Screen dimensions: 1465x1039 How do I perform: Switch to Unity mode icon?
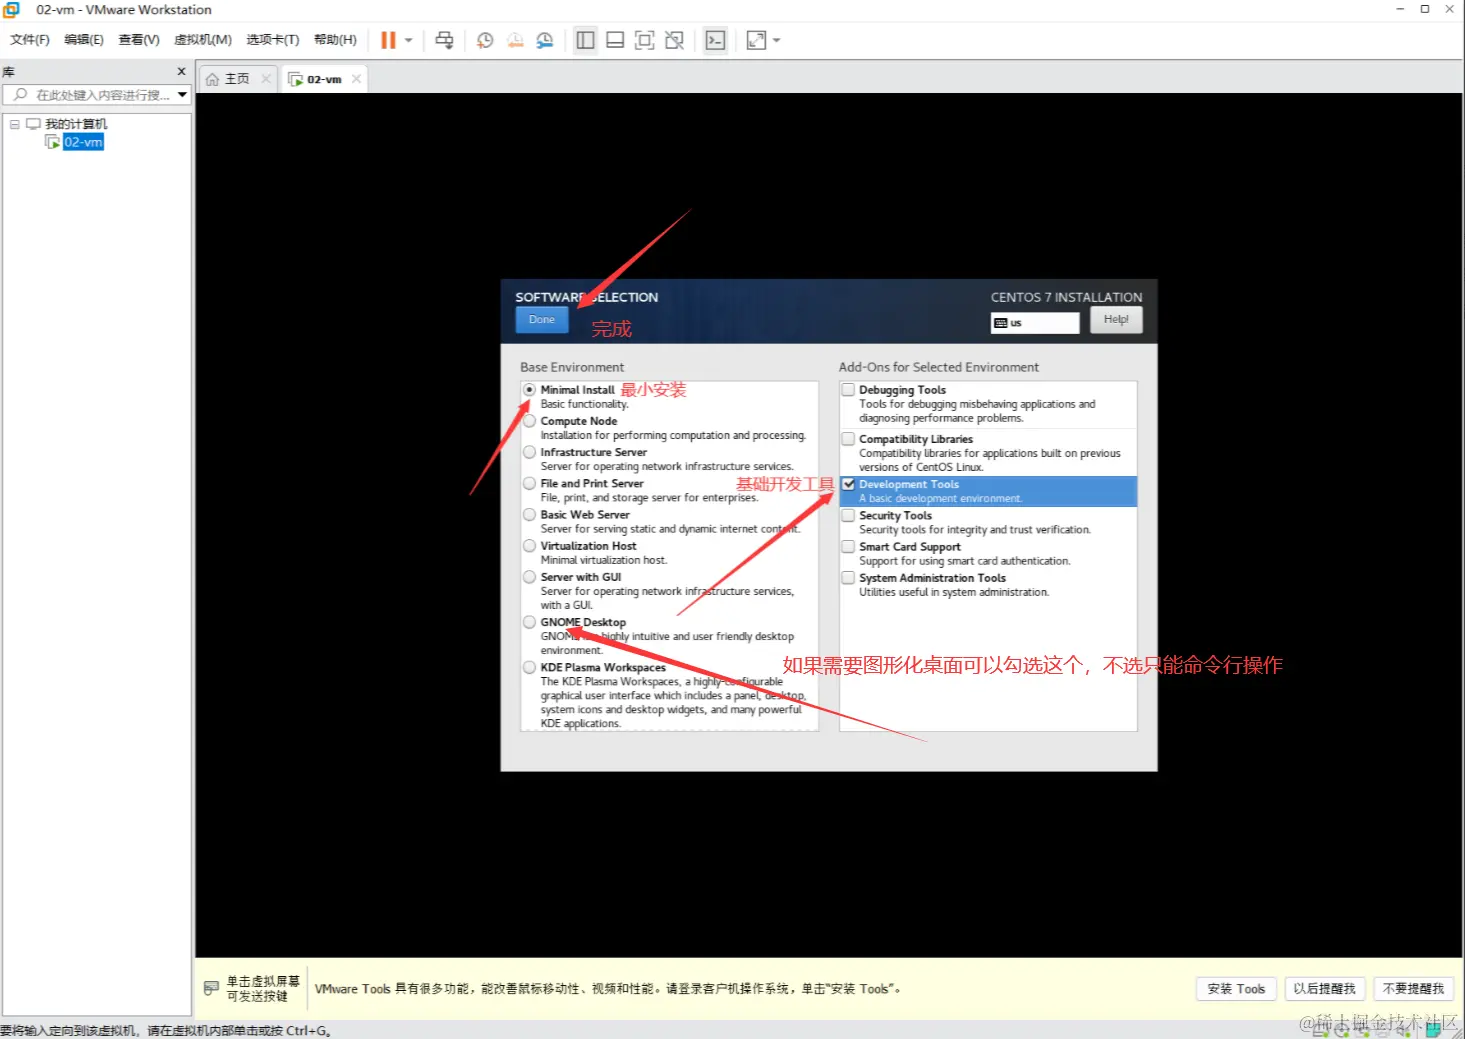(x=675, y=40)
